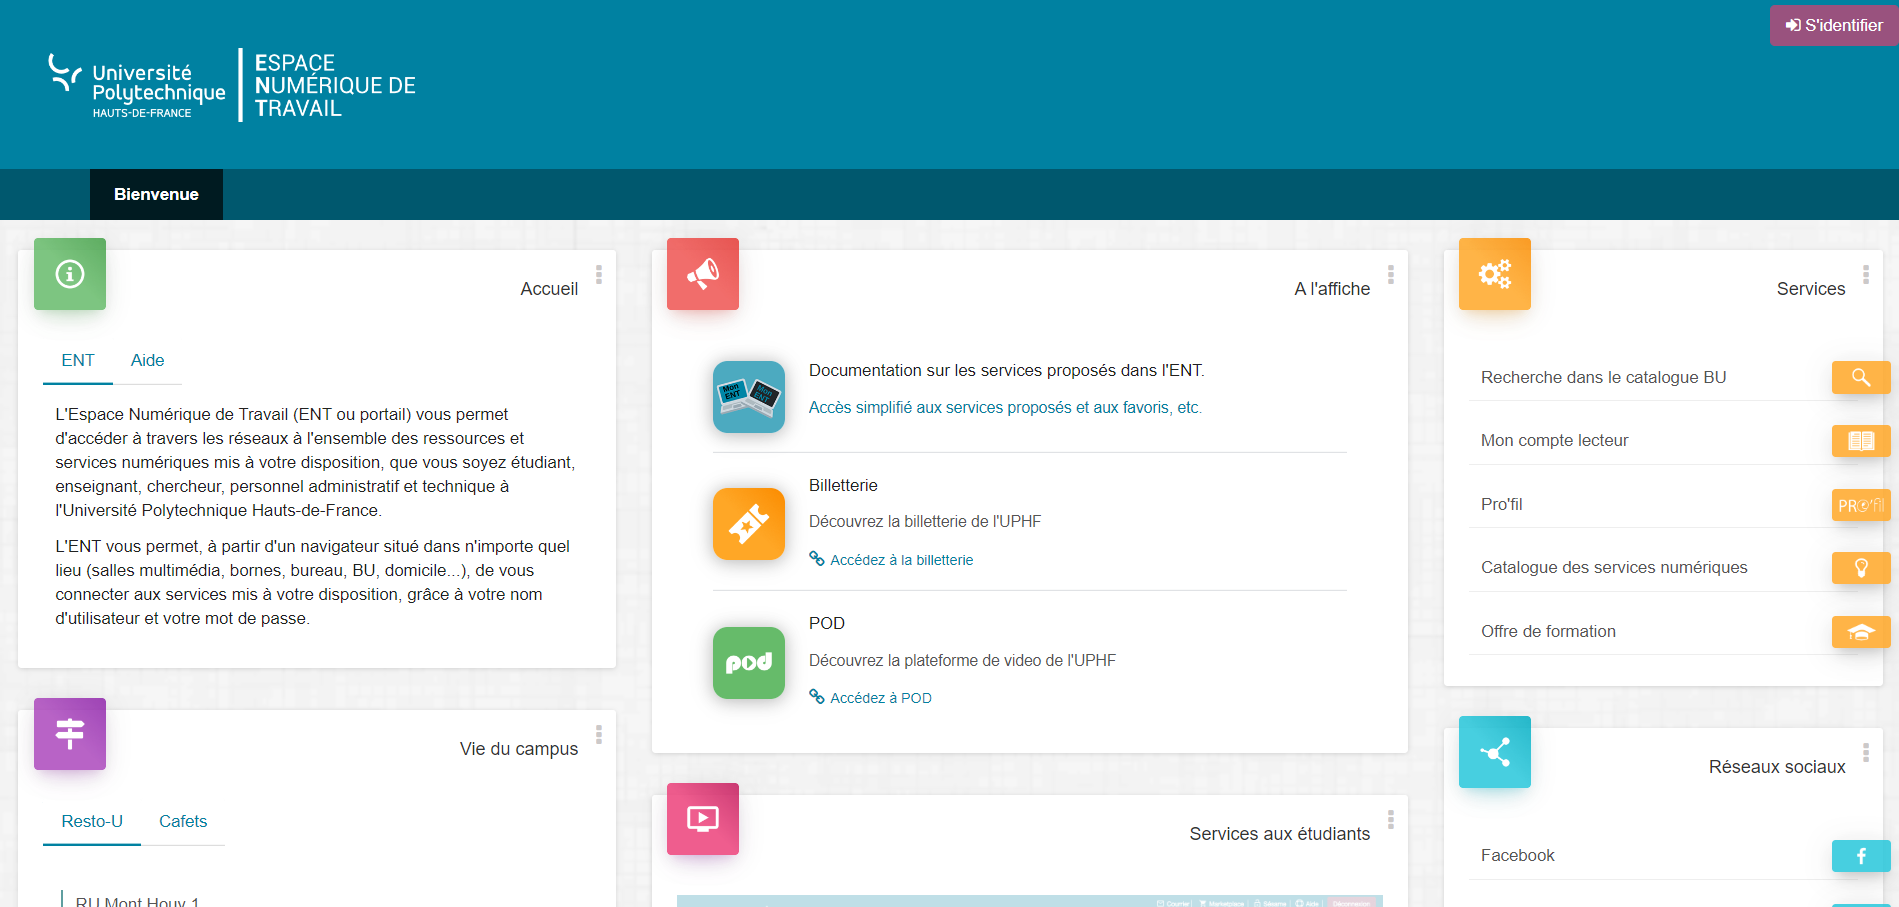Switch to the Aide tab

[x=147, y=360]
